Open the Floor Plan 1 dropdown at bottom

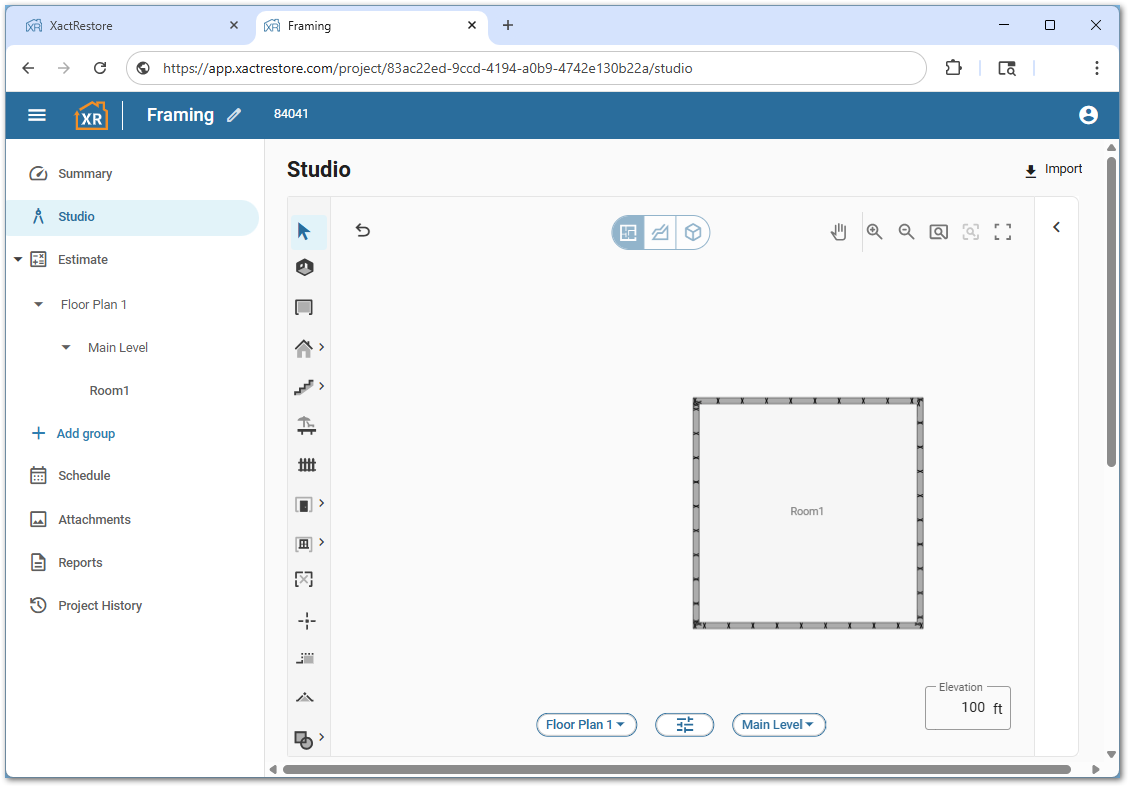tap(586, 725)
